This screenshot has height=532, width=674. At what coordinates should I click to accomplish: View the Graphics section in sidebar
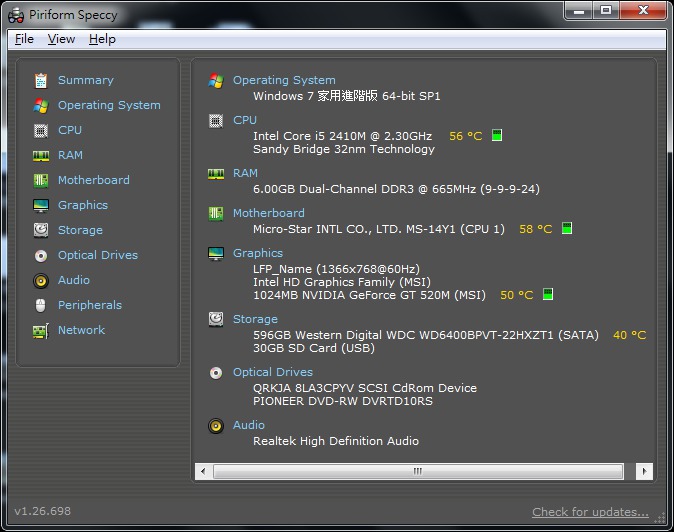click(x=83, y=205)
